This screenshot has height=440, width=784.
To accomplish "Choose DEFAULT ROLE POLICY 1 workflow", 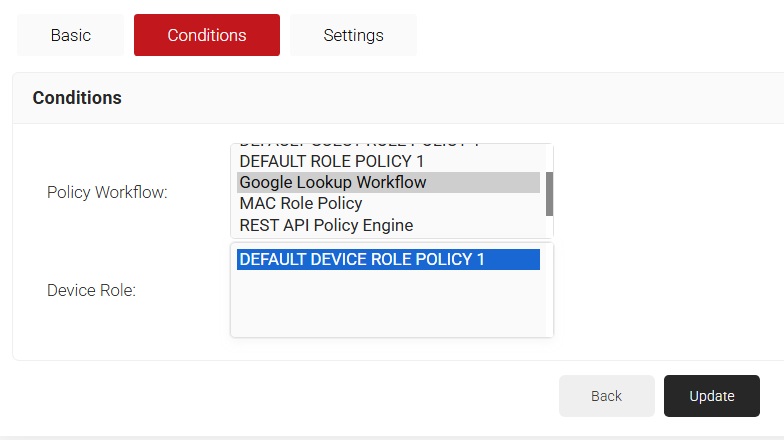I will 332,161.
